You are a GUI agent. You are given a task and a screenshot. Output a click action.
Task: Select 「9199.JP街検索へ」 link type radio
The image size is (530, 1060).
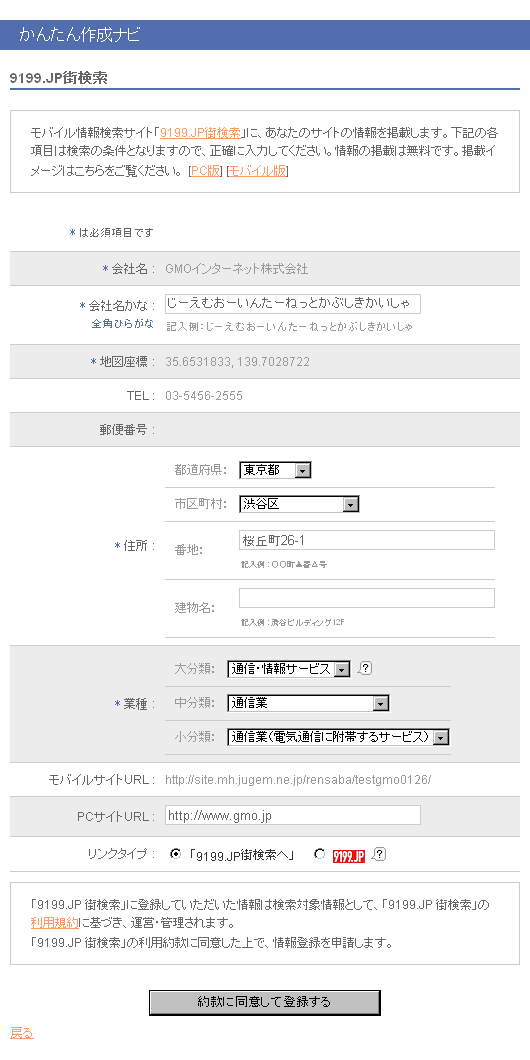click(x=176, y=854)
